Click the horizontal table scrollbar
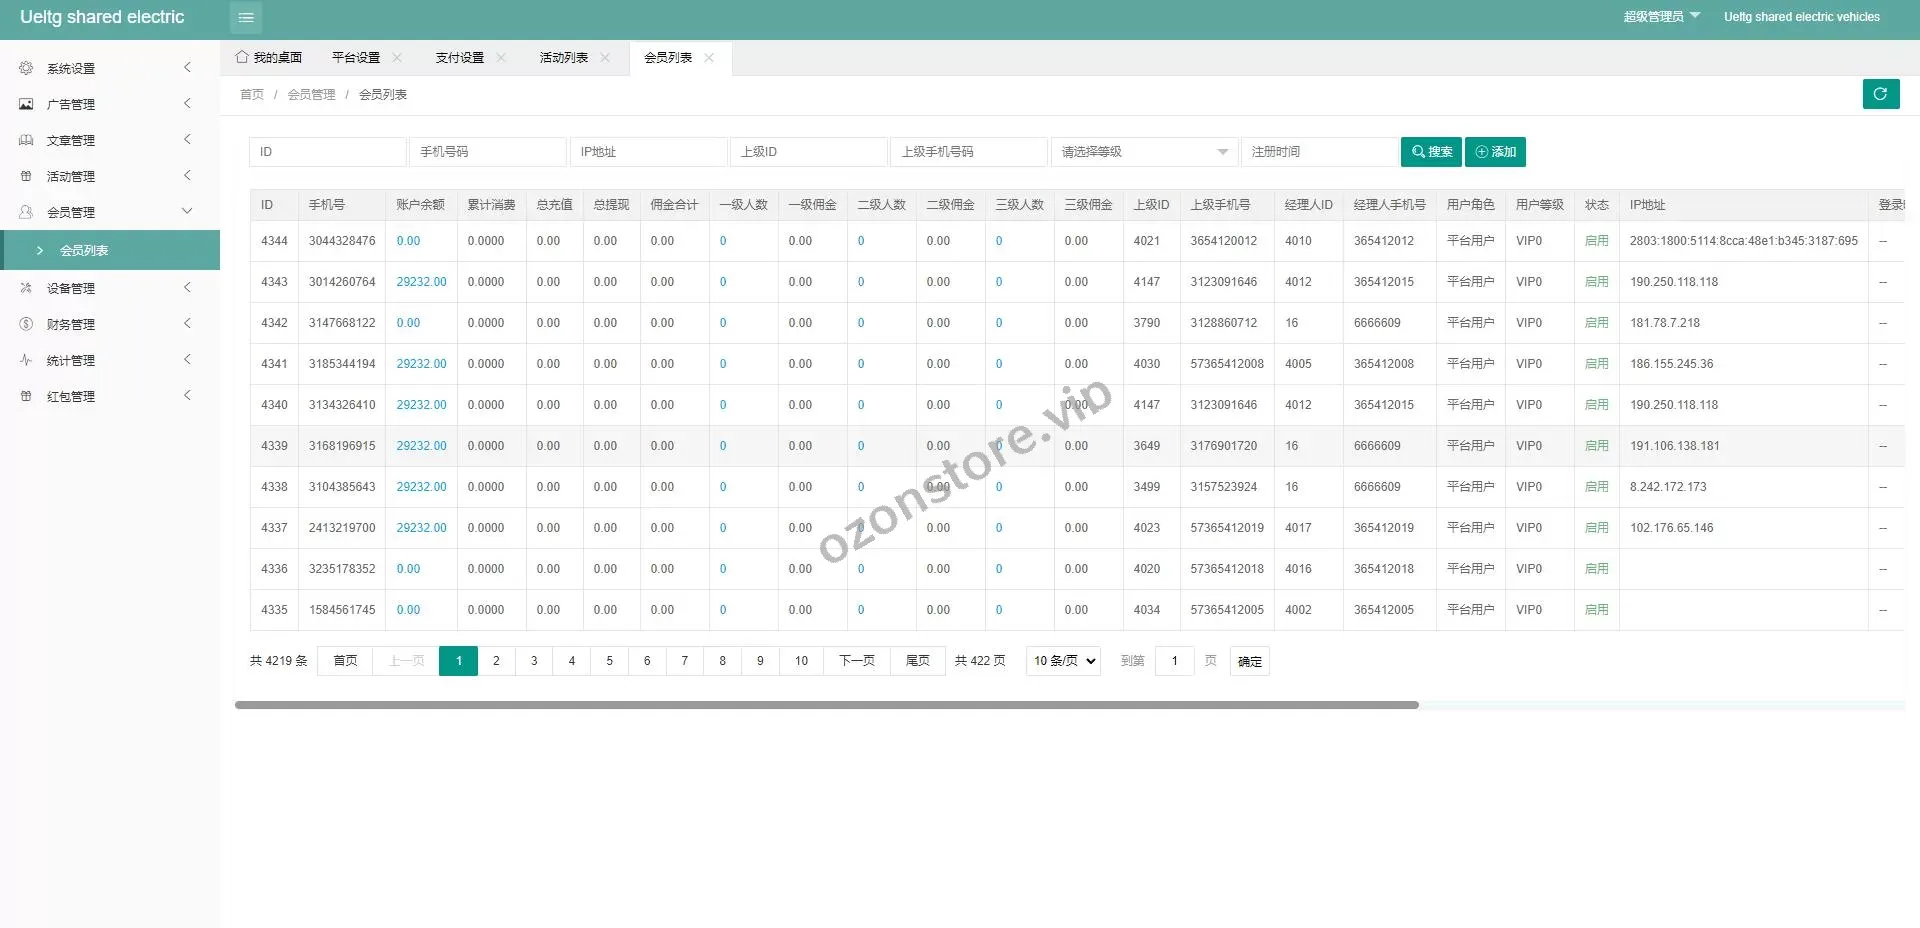This screenshot has width=1920, height=928. pos(826,705)
